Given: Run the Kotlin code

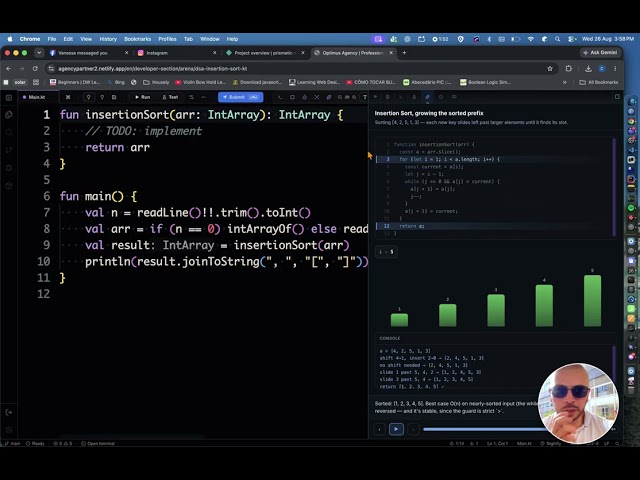Looking at the screenshot, I should 143,97.
